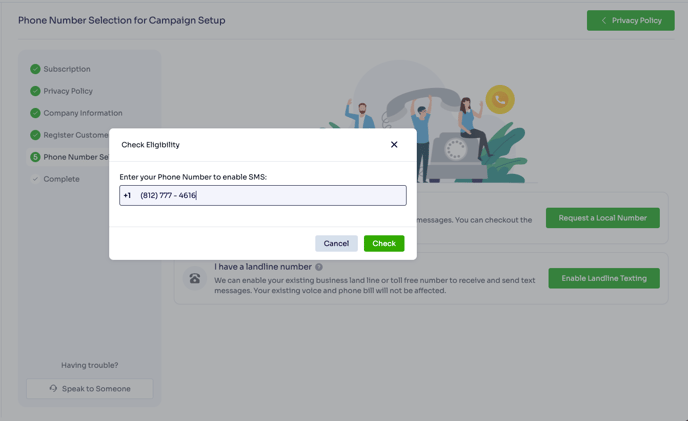Click the phone number input field
Screen dimensions: 688x421
click(270, 195)
